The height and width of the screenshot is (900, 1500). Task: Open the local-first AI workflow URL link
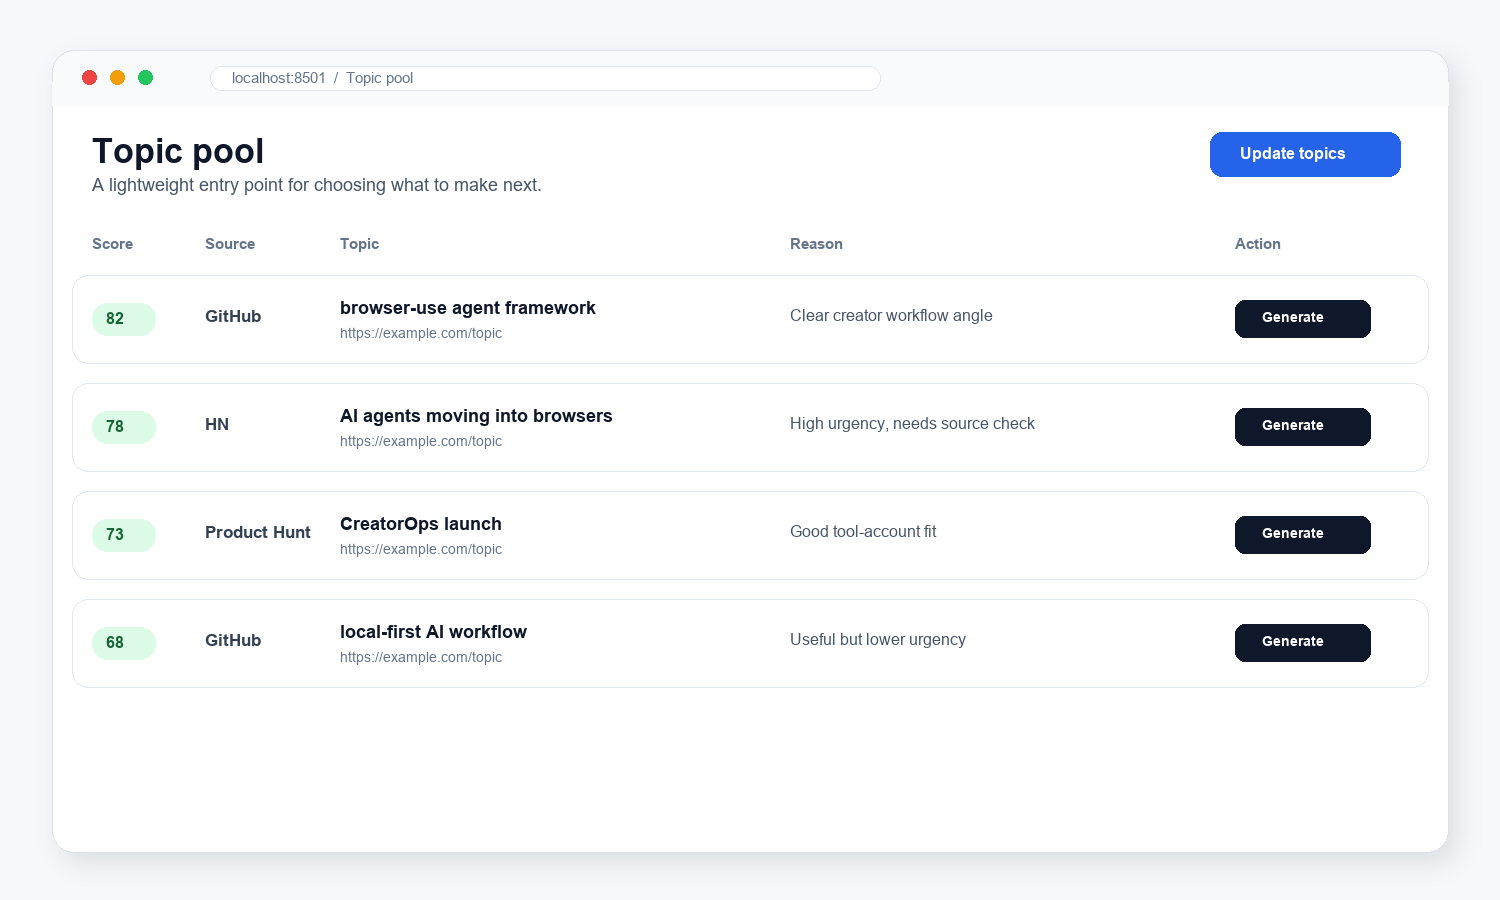click(x=421, y=657)
